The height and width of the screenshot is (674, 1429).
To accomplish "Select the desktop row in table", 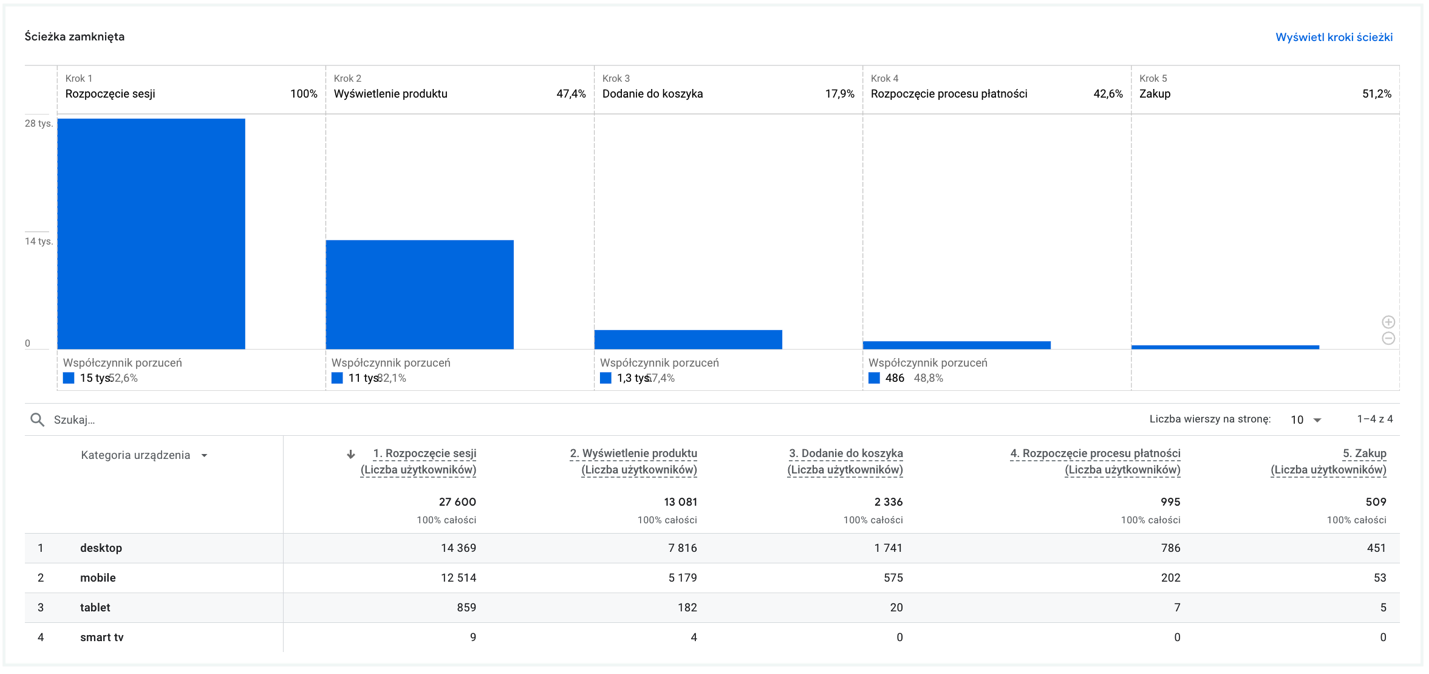I will click(x=101, y=548).
